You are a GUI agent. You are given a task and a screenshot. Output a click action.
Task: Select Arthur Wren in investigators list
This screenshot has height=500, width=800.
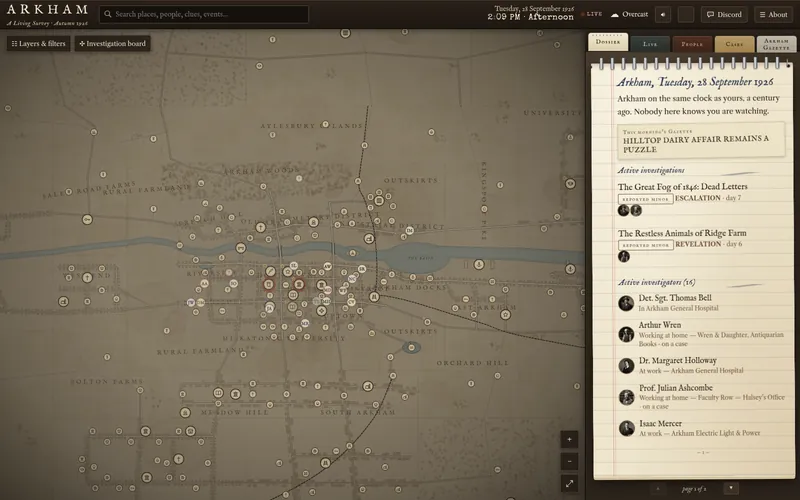(x=702, y=334)
